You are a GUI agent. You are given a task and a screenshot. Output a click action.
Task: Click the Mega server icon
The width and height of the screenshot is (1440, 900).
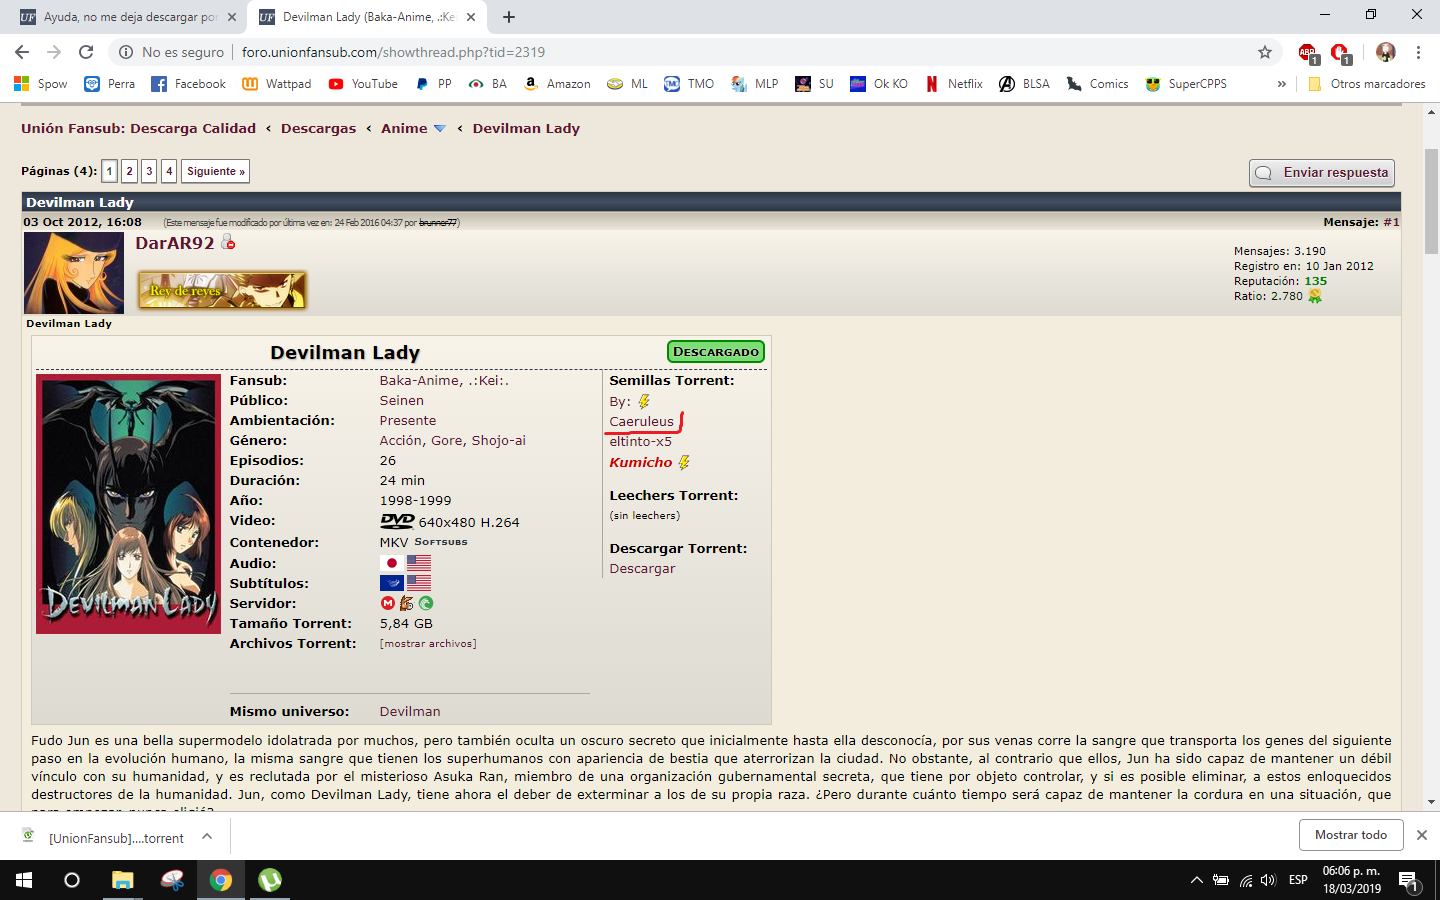click(388, 603)
